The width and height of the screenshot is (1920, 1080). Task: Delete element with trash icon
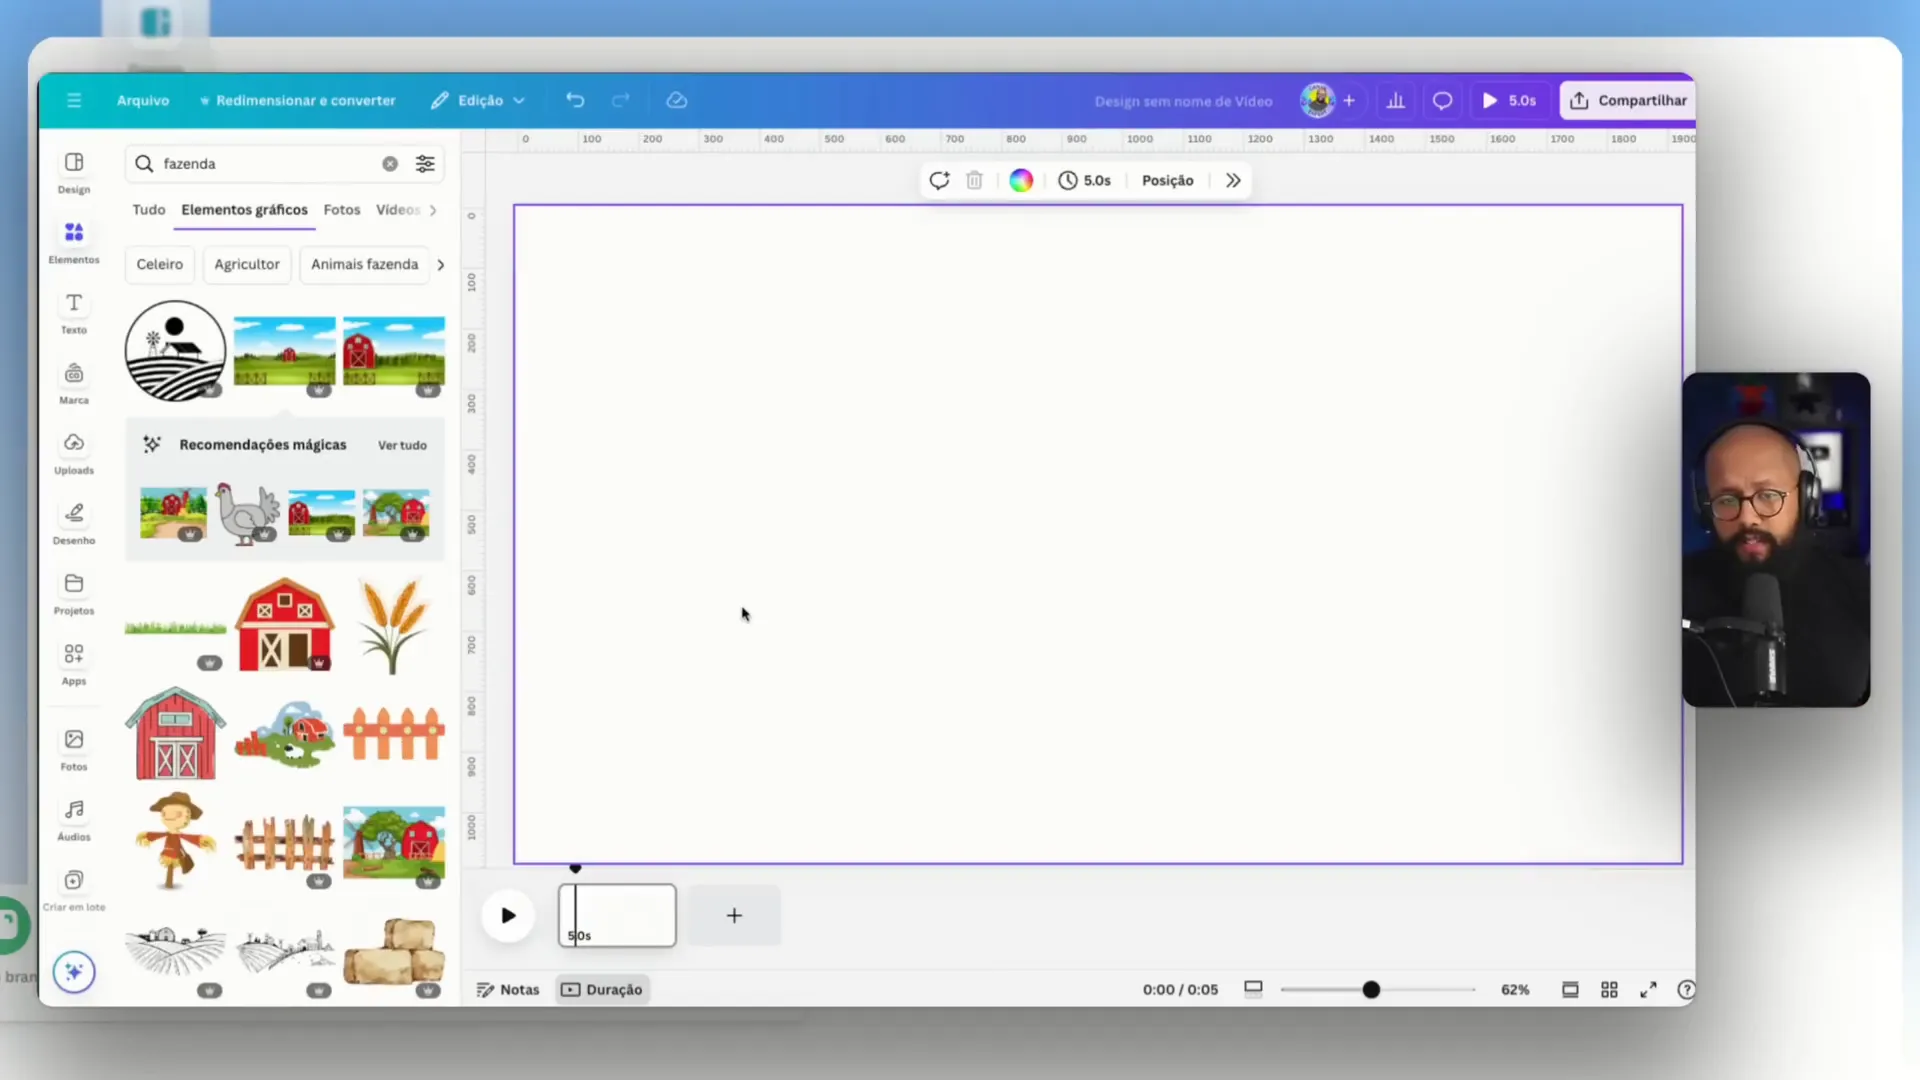(x=974, y=180)
